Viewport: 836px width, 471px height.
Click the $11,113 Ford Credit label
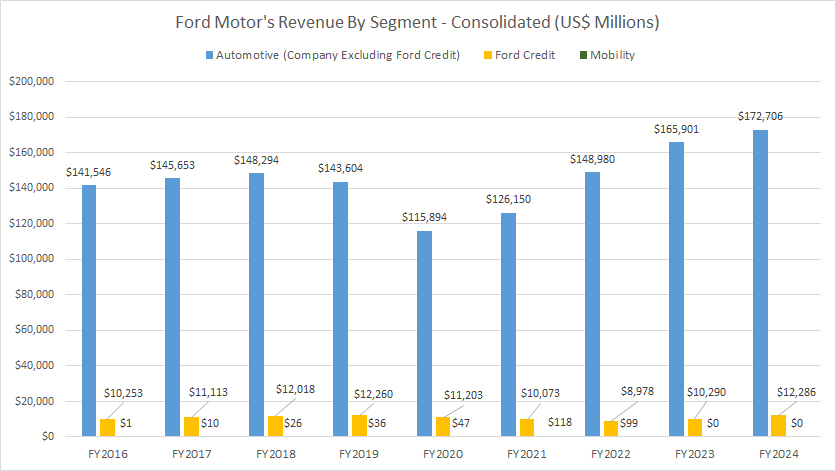pyautogui.click(x=208, y=393)
